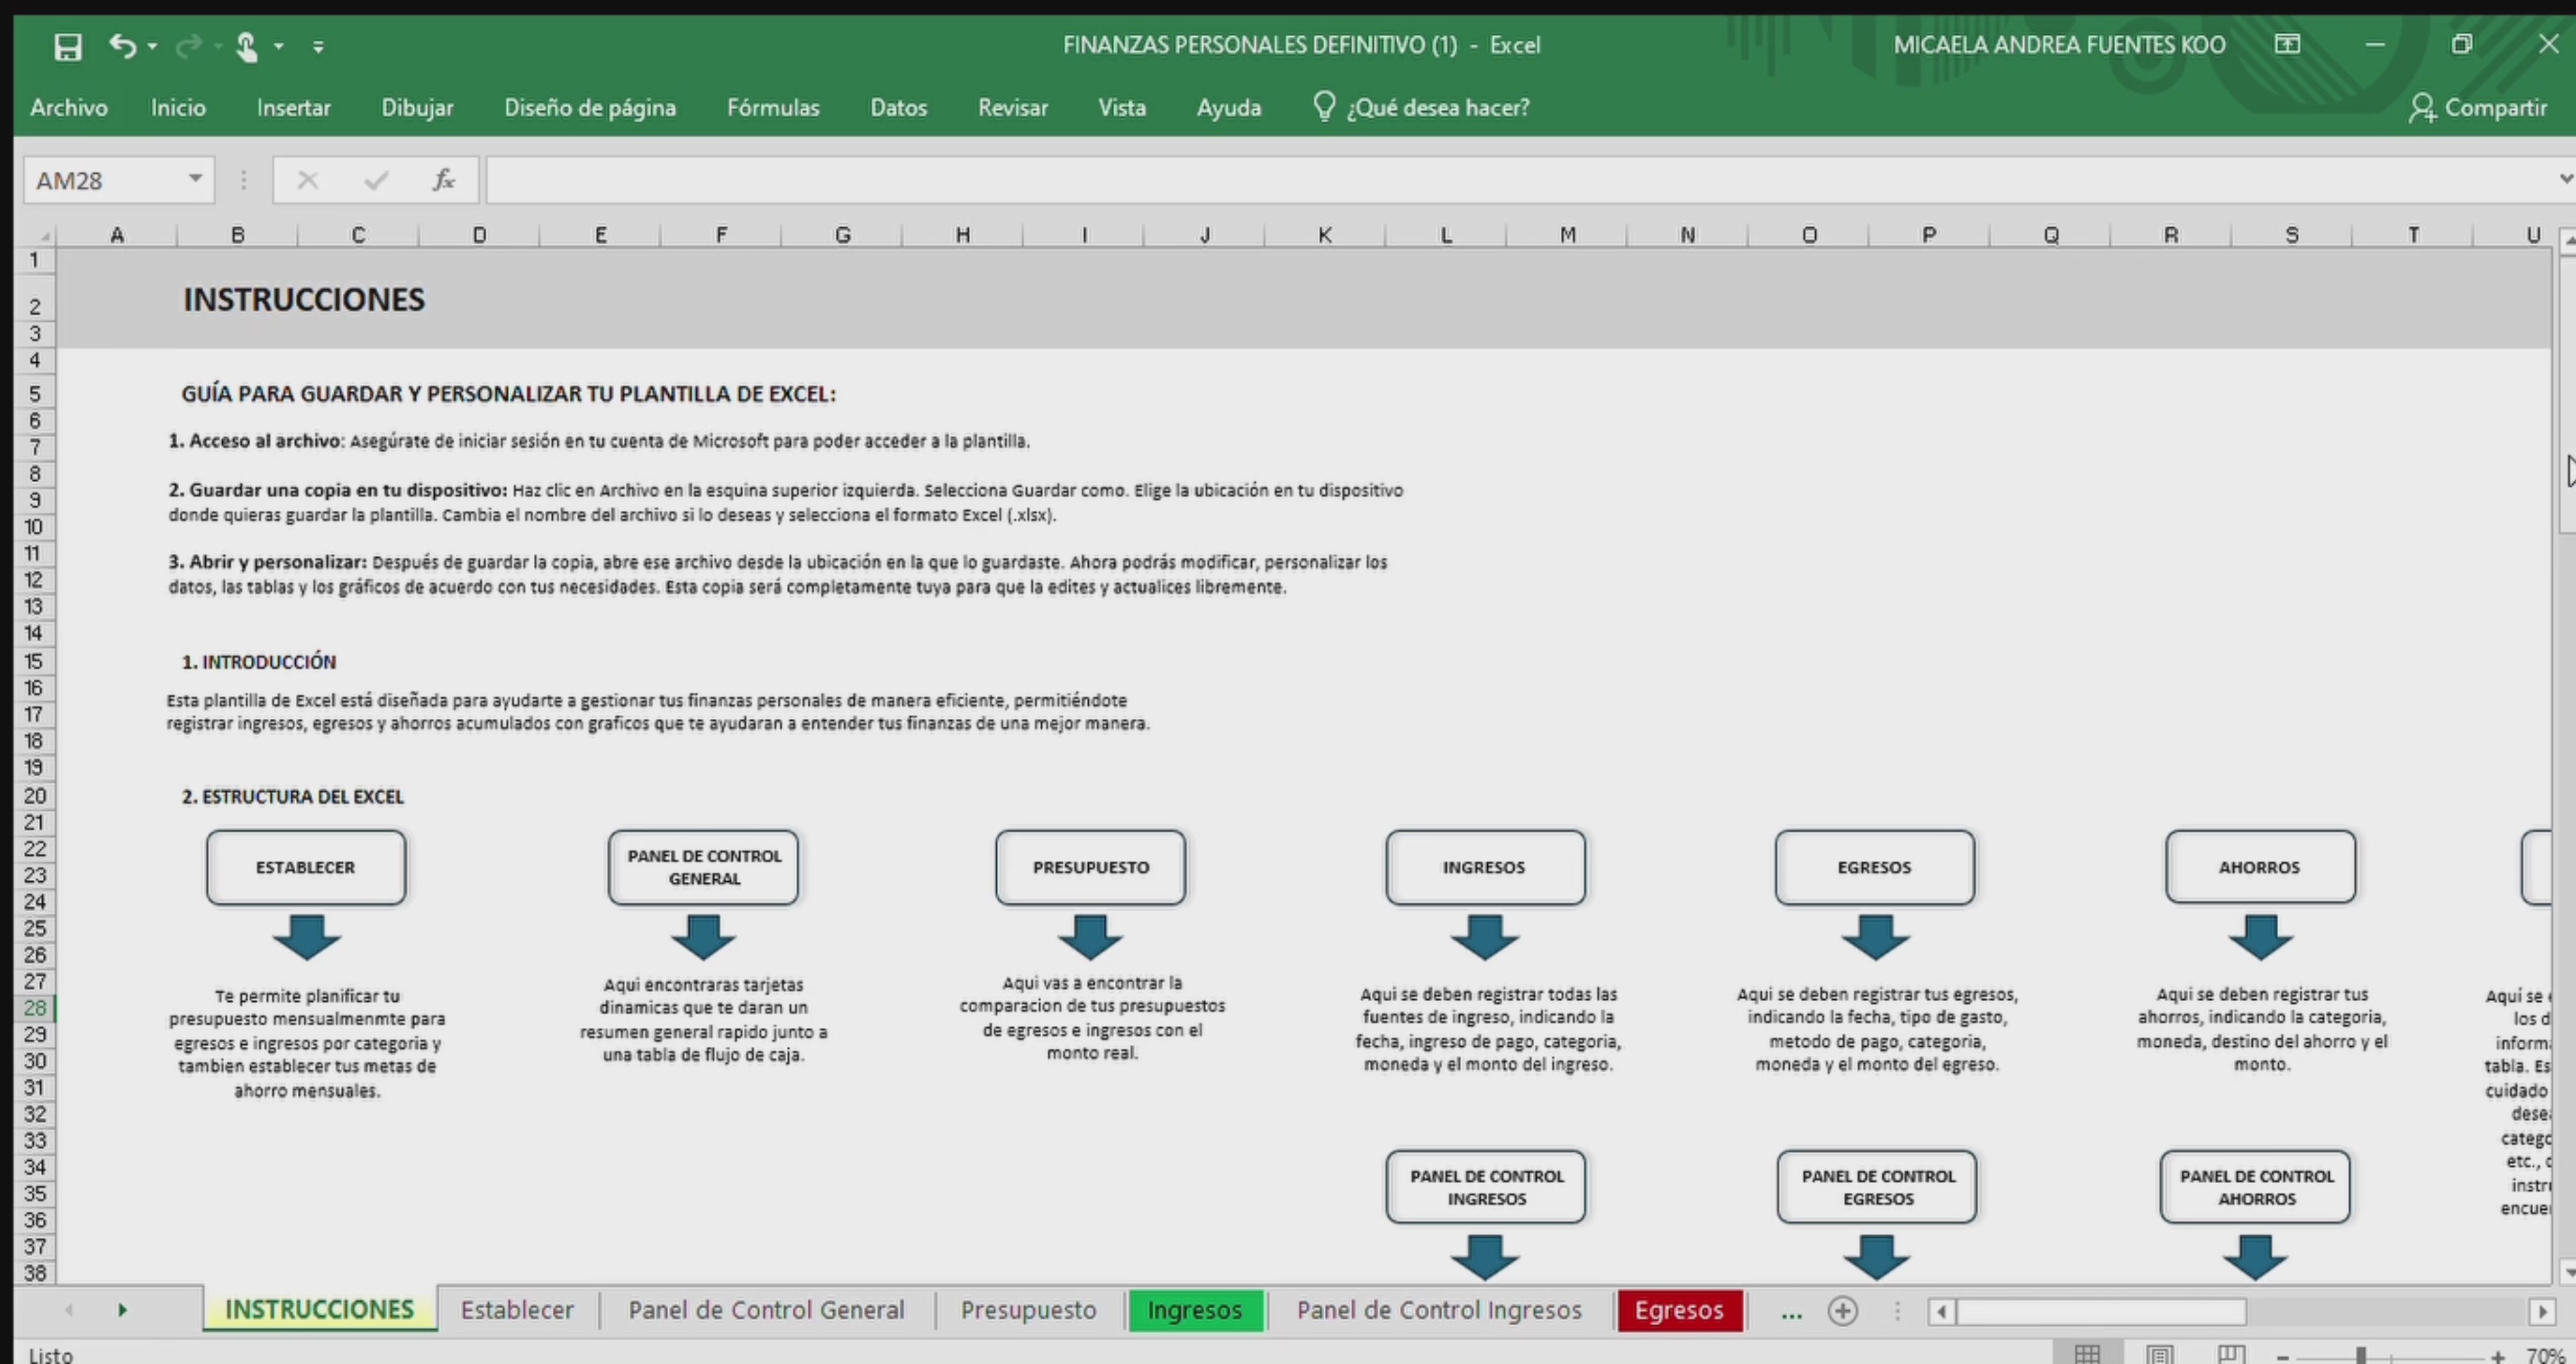The width and height of the screenshot is (2576, 1364).
Task: Click the AHORROS box
Action: [x=2260, y=867]
